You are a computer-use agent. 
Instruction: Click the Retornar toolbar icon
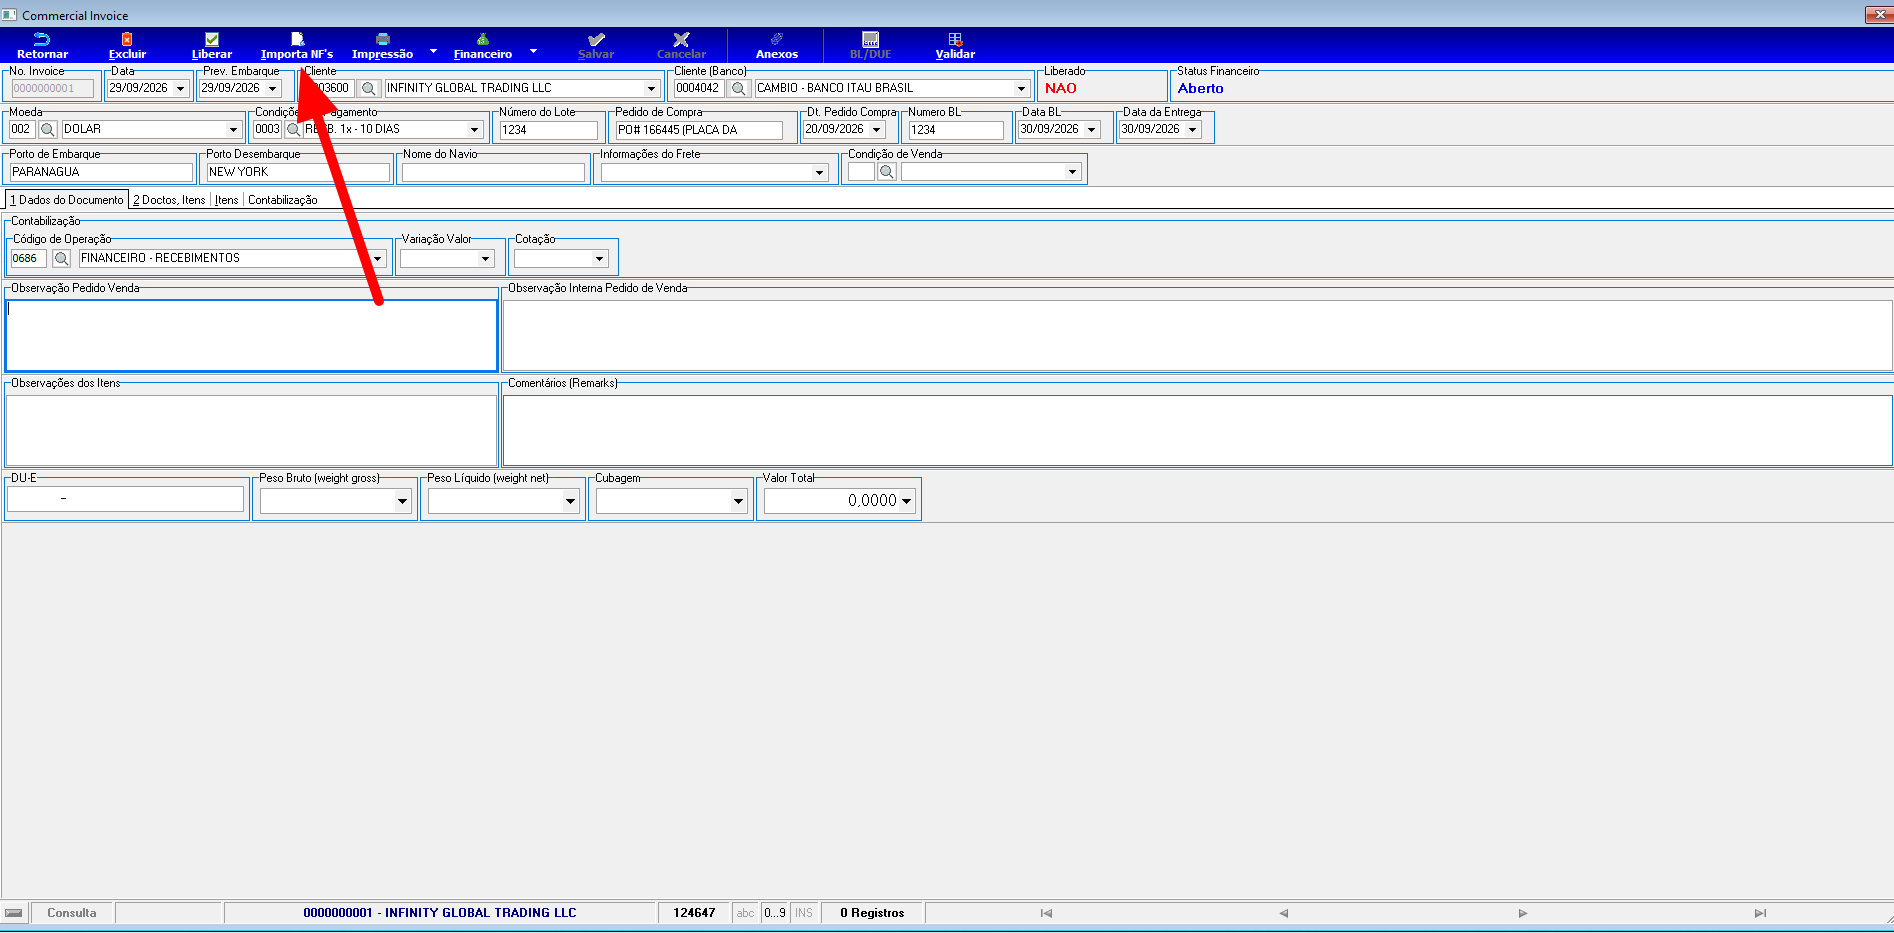coord(42,39)
